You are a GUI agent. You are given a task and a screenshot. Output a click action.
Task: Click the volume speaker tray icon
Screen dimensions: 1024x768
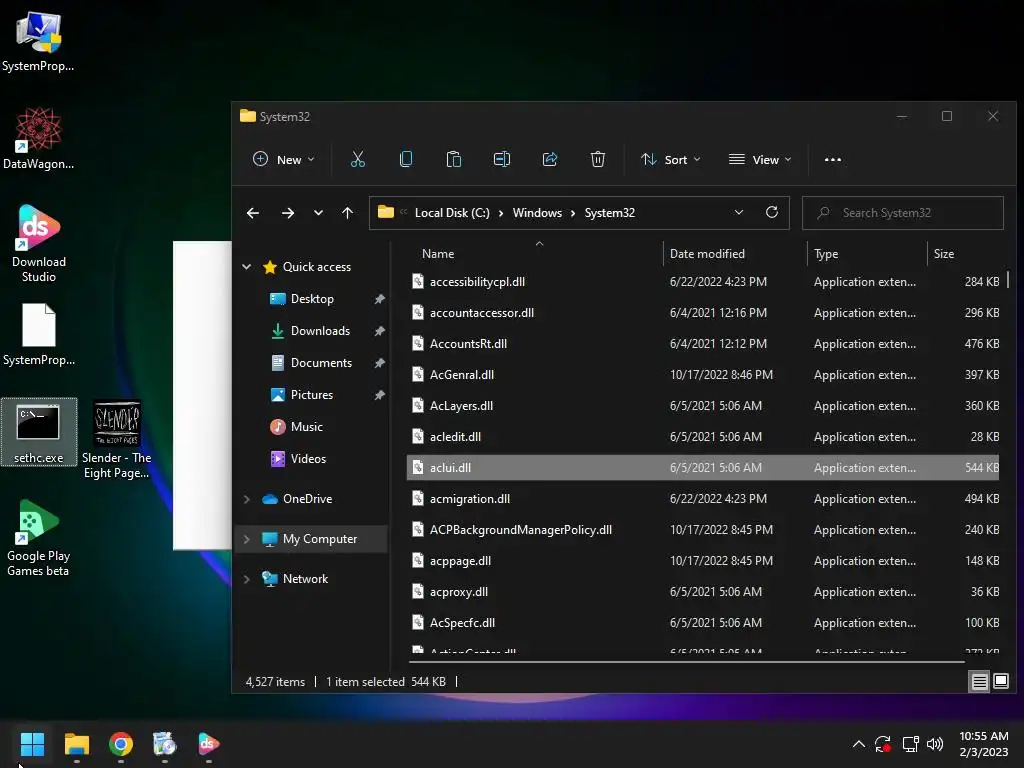935,744
